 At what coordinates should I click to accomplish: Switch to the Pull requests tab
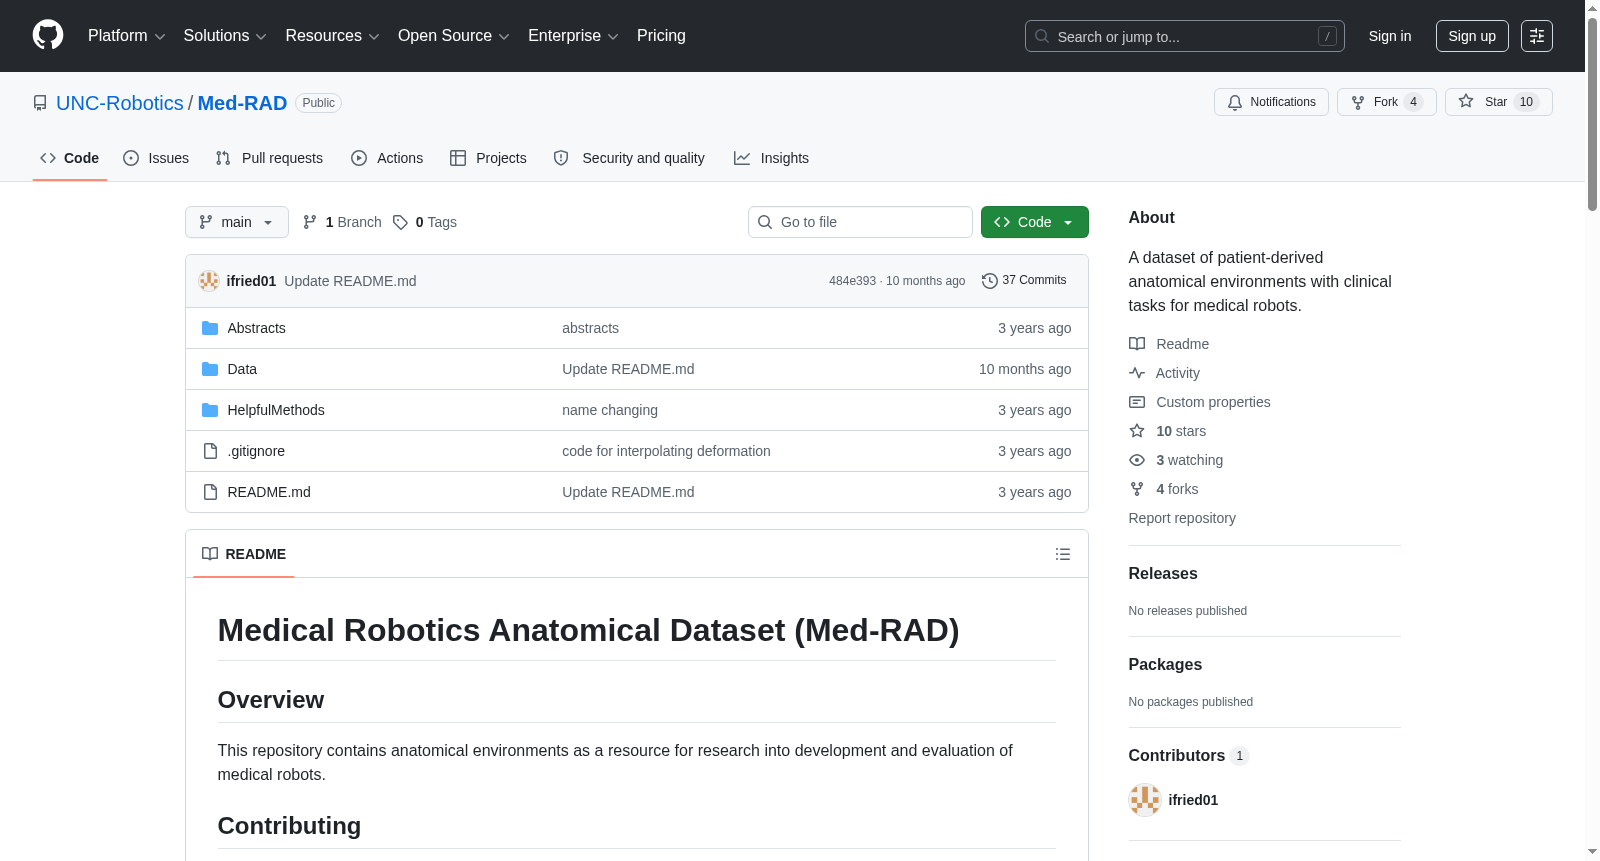(x=269, y=158)
